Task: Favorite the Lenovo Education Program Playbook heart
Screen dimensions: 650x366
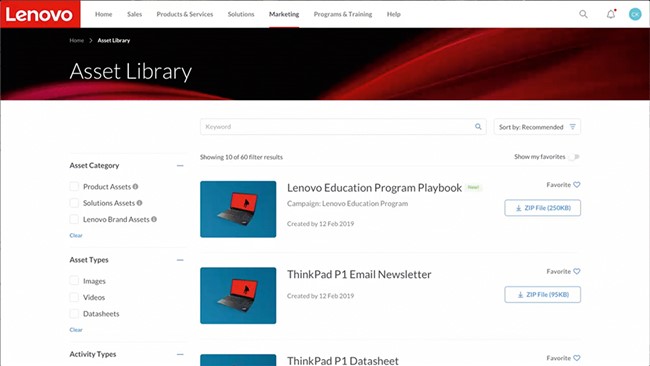Action: pos(577,184)
